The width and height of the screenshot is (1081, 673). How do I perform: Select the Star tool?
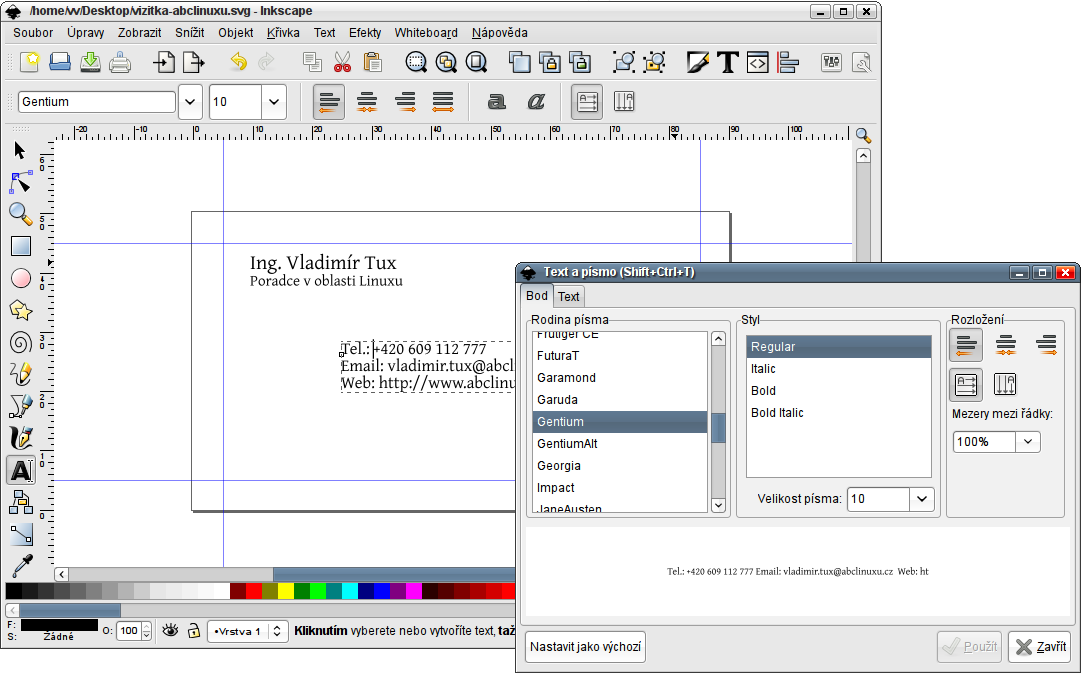pos(21,310)
